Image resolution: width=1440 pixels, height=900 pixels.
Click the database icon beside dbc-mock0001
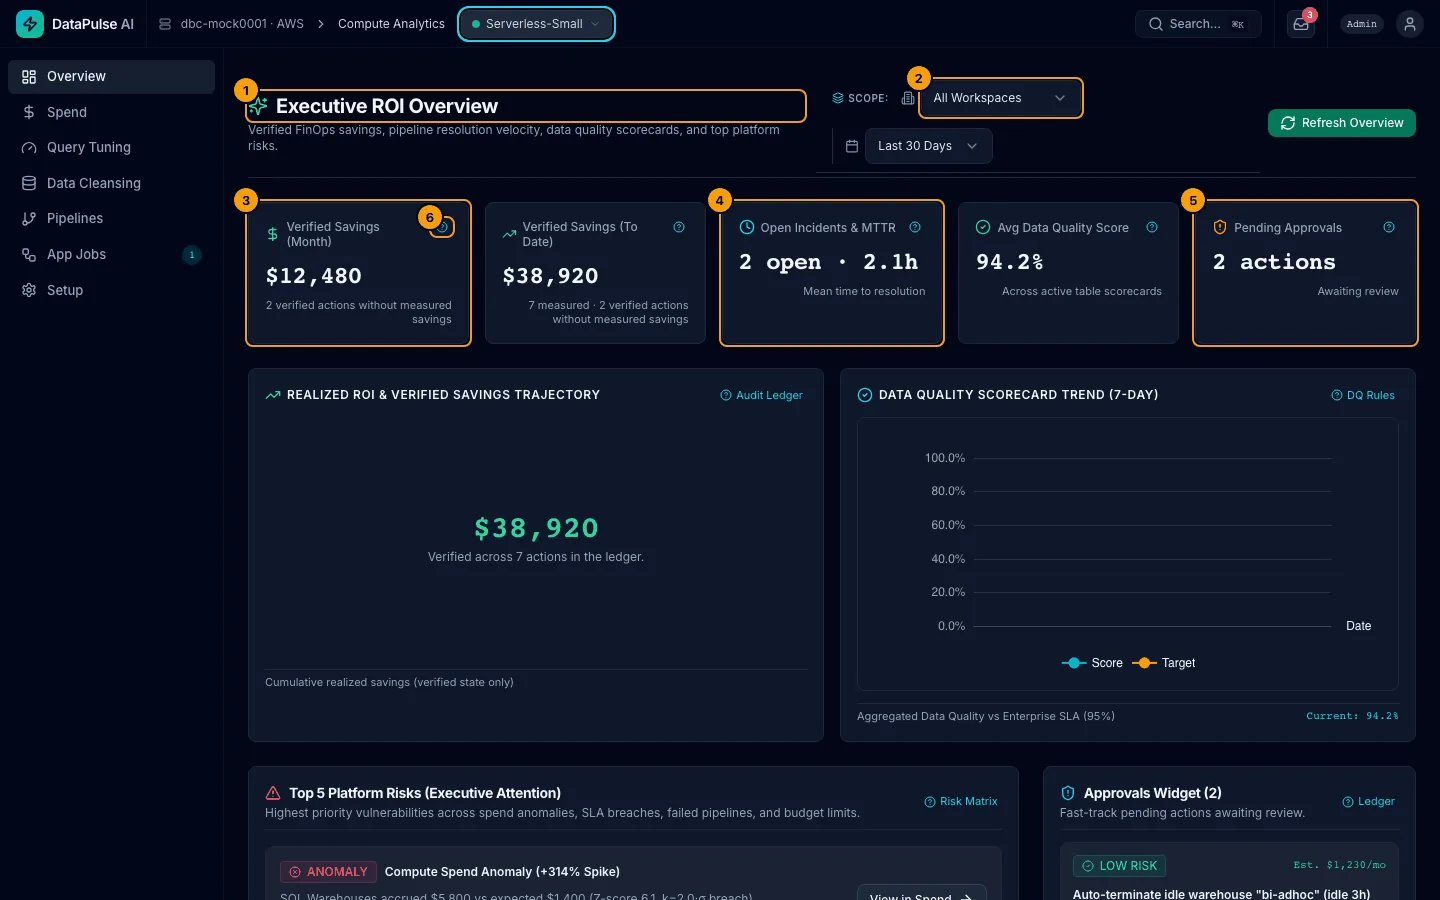click(165, 24)
